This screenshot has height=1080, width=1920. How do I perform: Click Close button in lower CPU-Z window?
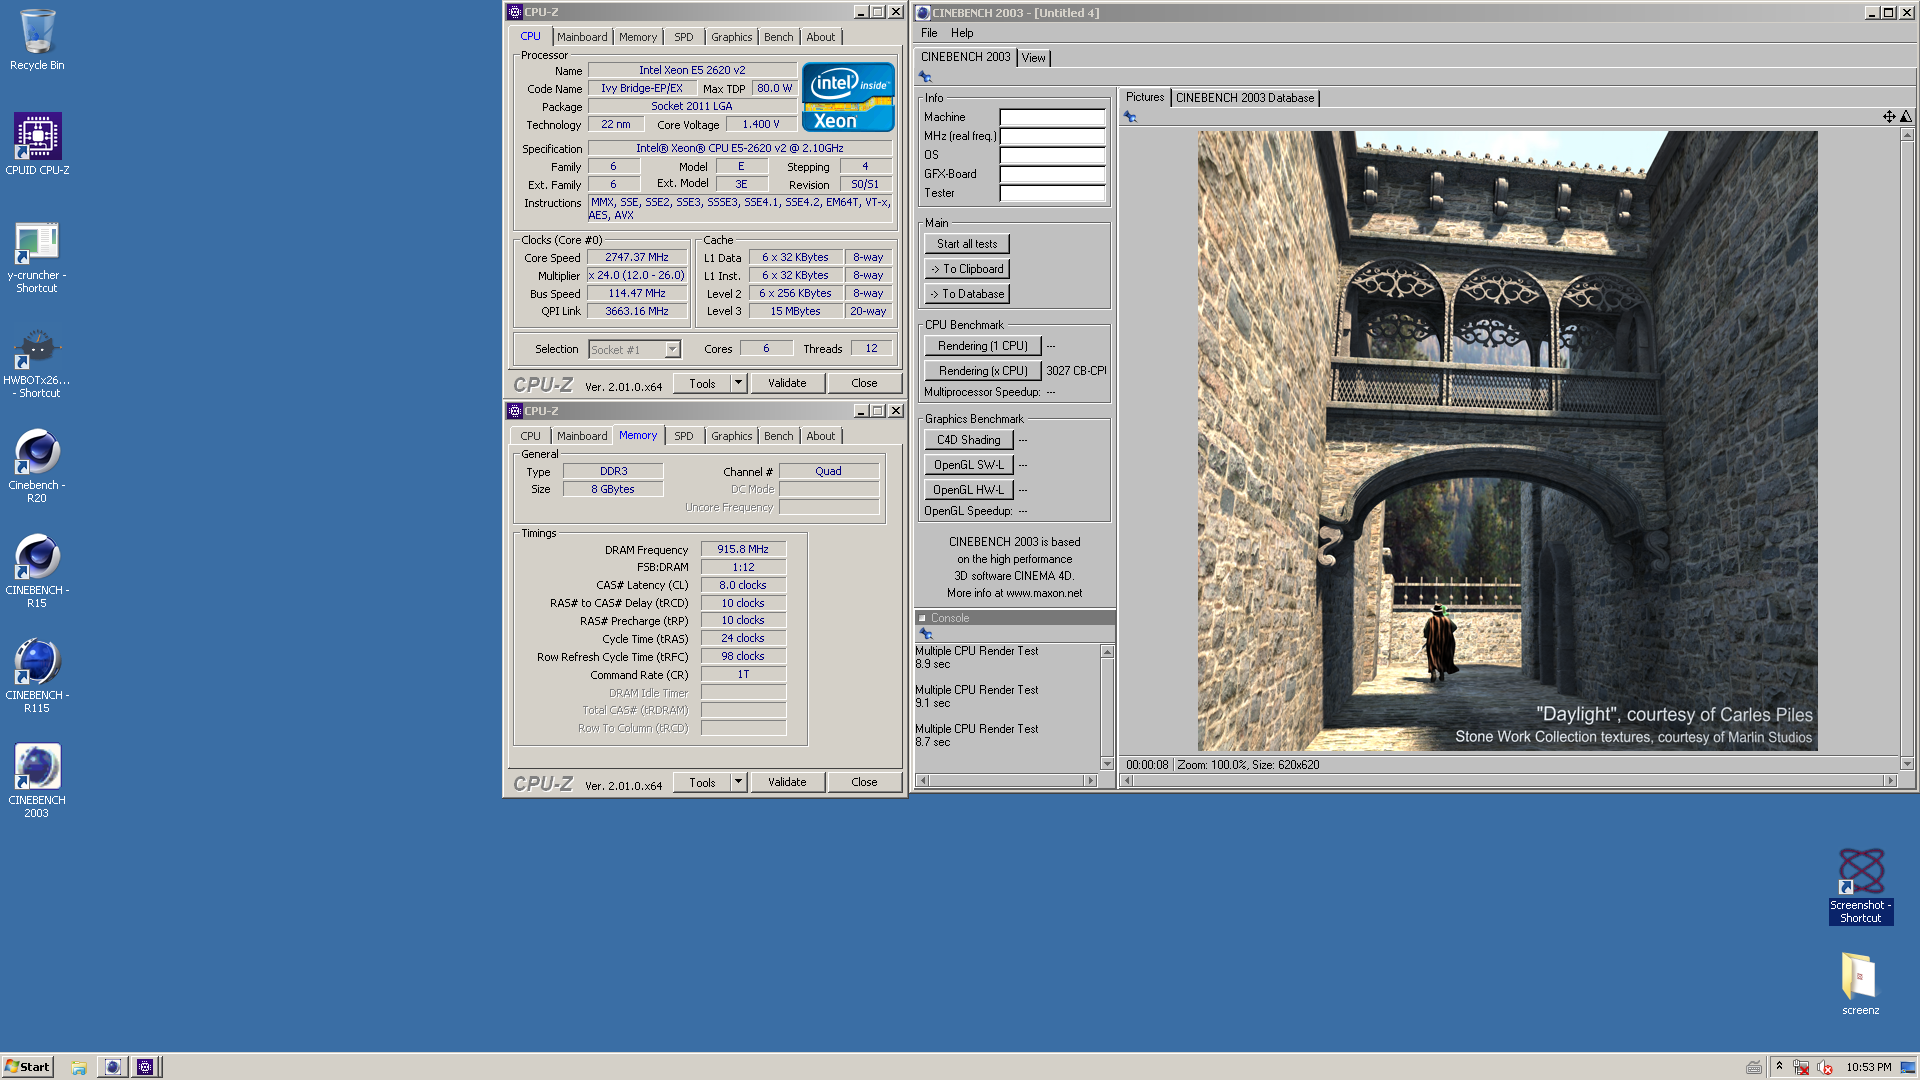(x=865, y=782)
